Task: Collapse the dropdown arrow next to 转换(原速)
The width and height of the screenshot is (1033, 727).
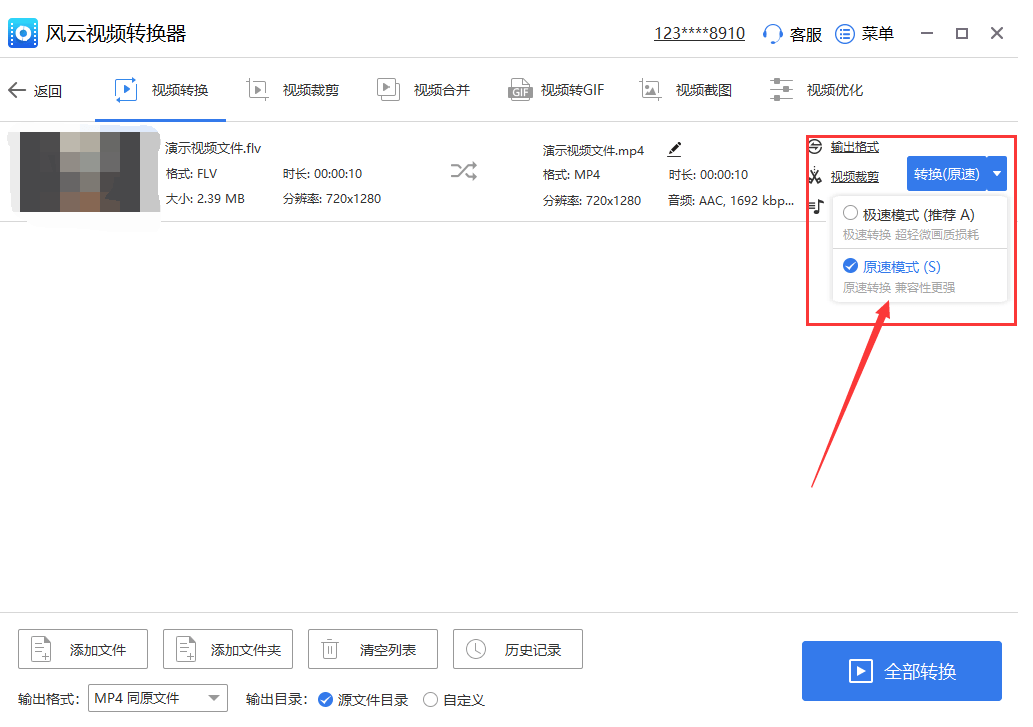Action: click(x=997, y=174)
